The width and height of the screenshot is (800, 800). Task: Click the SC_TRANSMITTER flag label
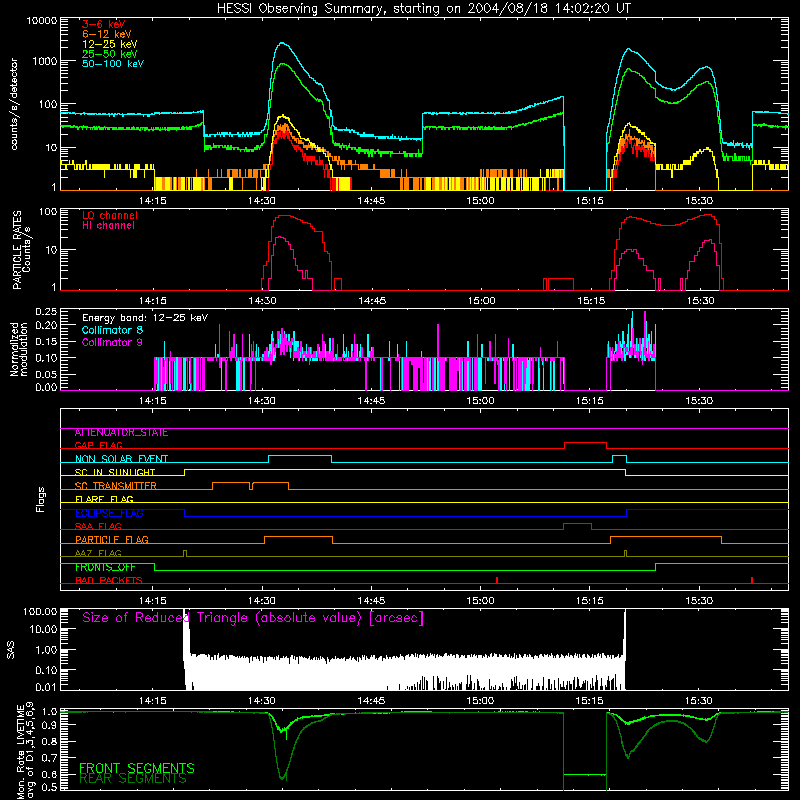(115, 486)
